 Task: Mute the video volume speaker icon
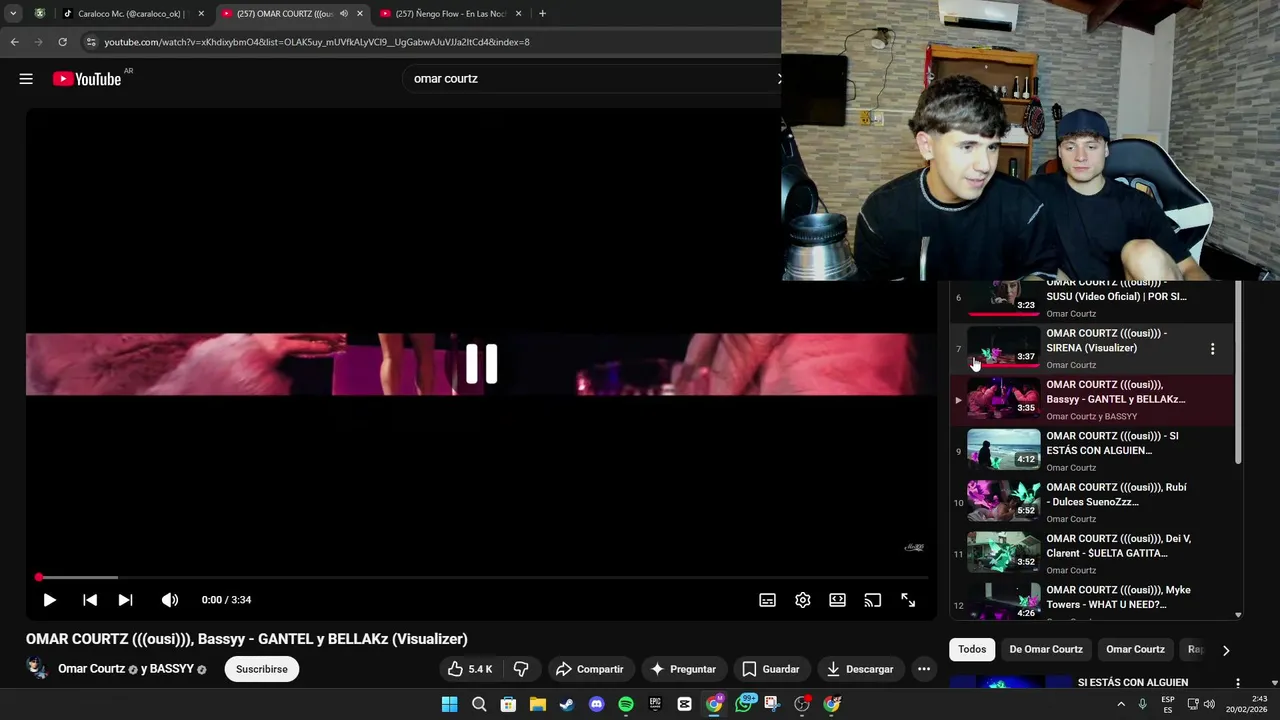(x=170, y=600)
